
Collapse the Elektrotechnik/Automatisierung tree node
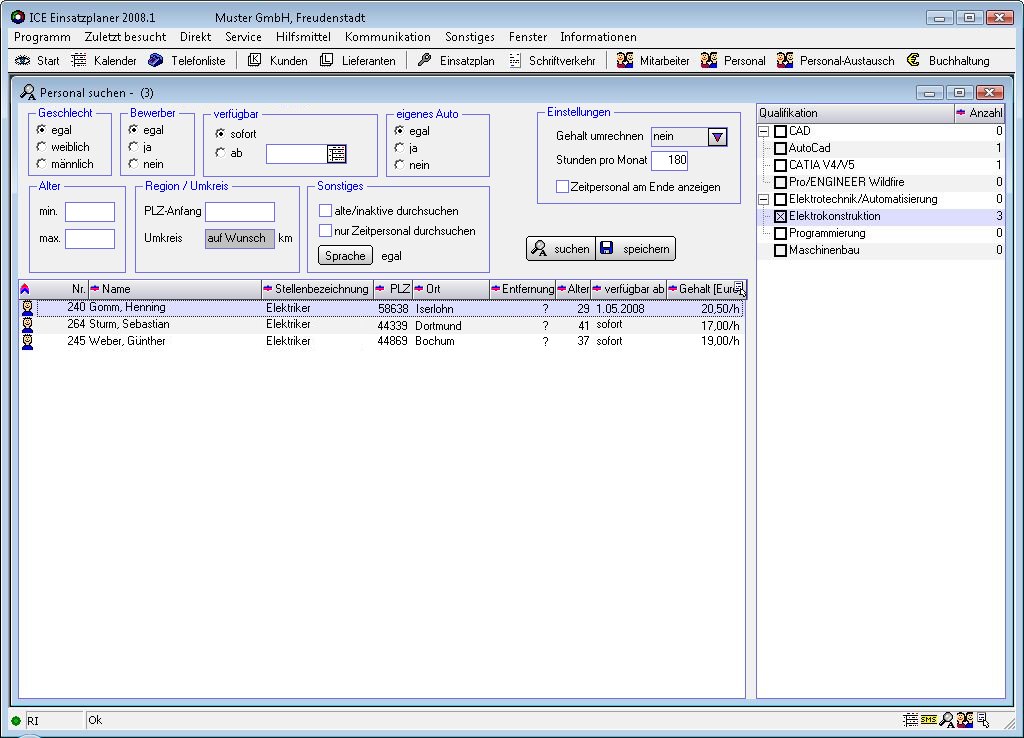(764, 200)
